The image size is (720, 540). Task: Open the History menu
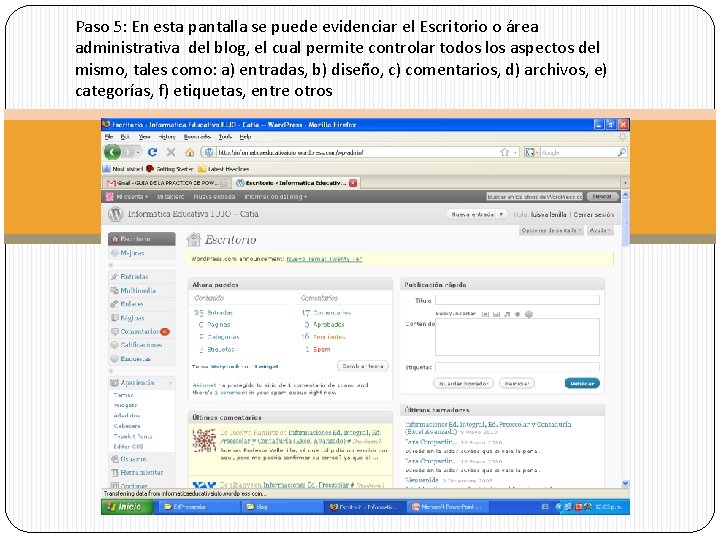[167, 137]
